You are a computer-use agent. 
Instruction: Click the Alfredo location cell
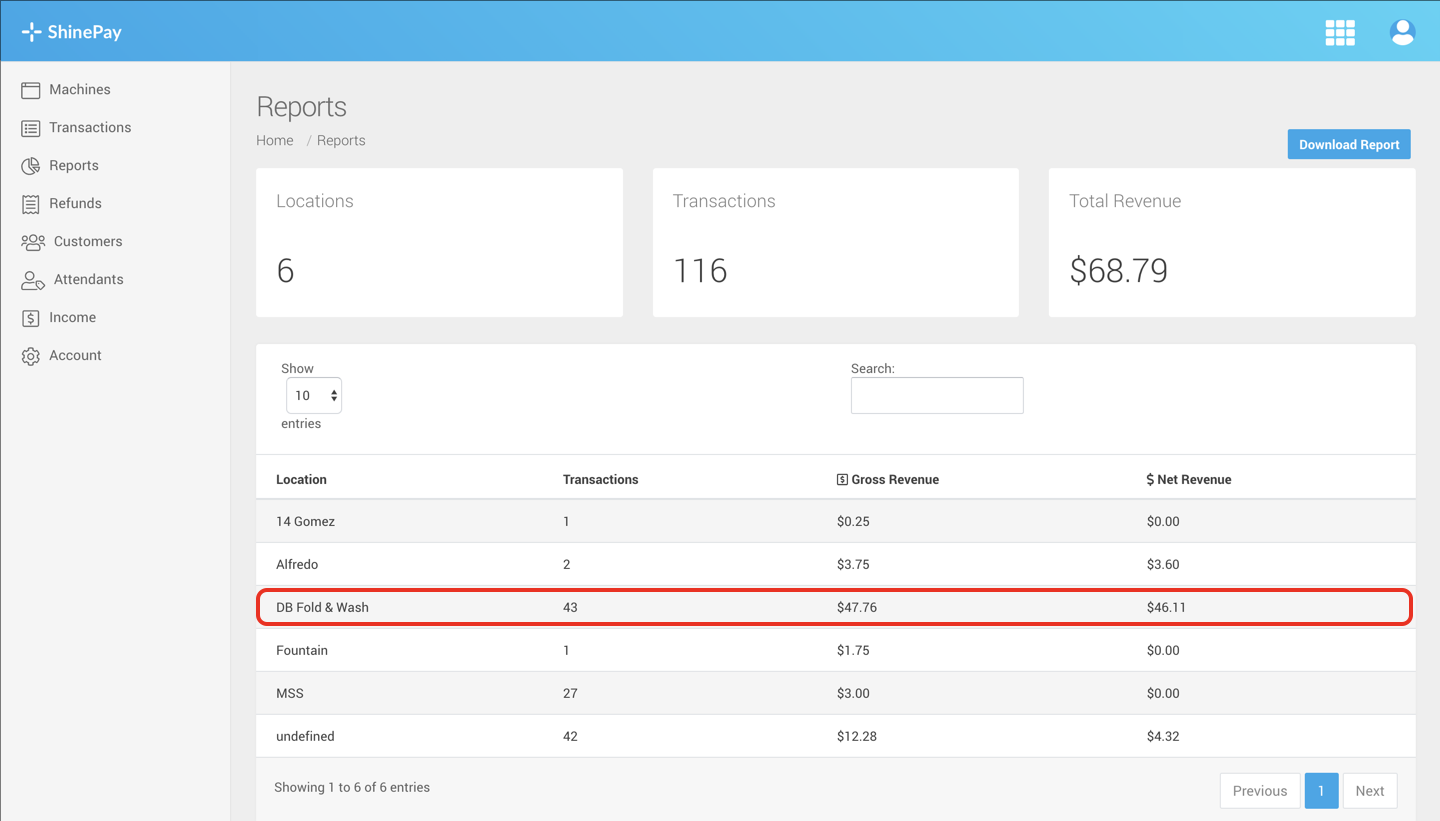point(297,564)
